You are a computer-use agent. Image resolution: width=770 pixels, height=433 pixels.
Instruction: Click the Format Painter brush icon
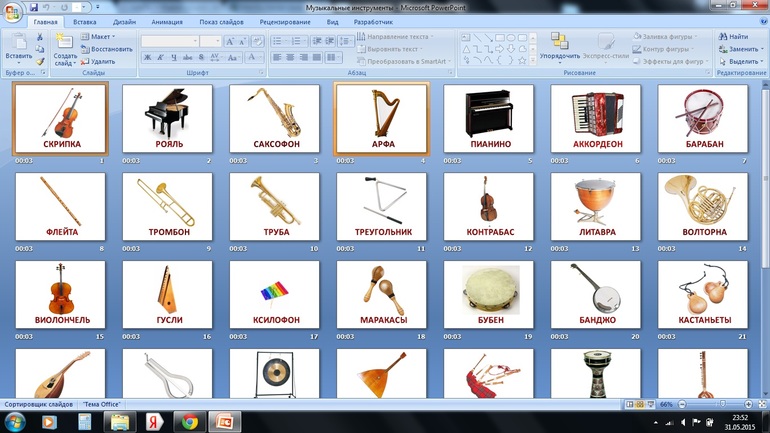(40, 61)
